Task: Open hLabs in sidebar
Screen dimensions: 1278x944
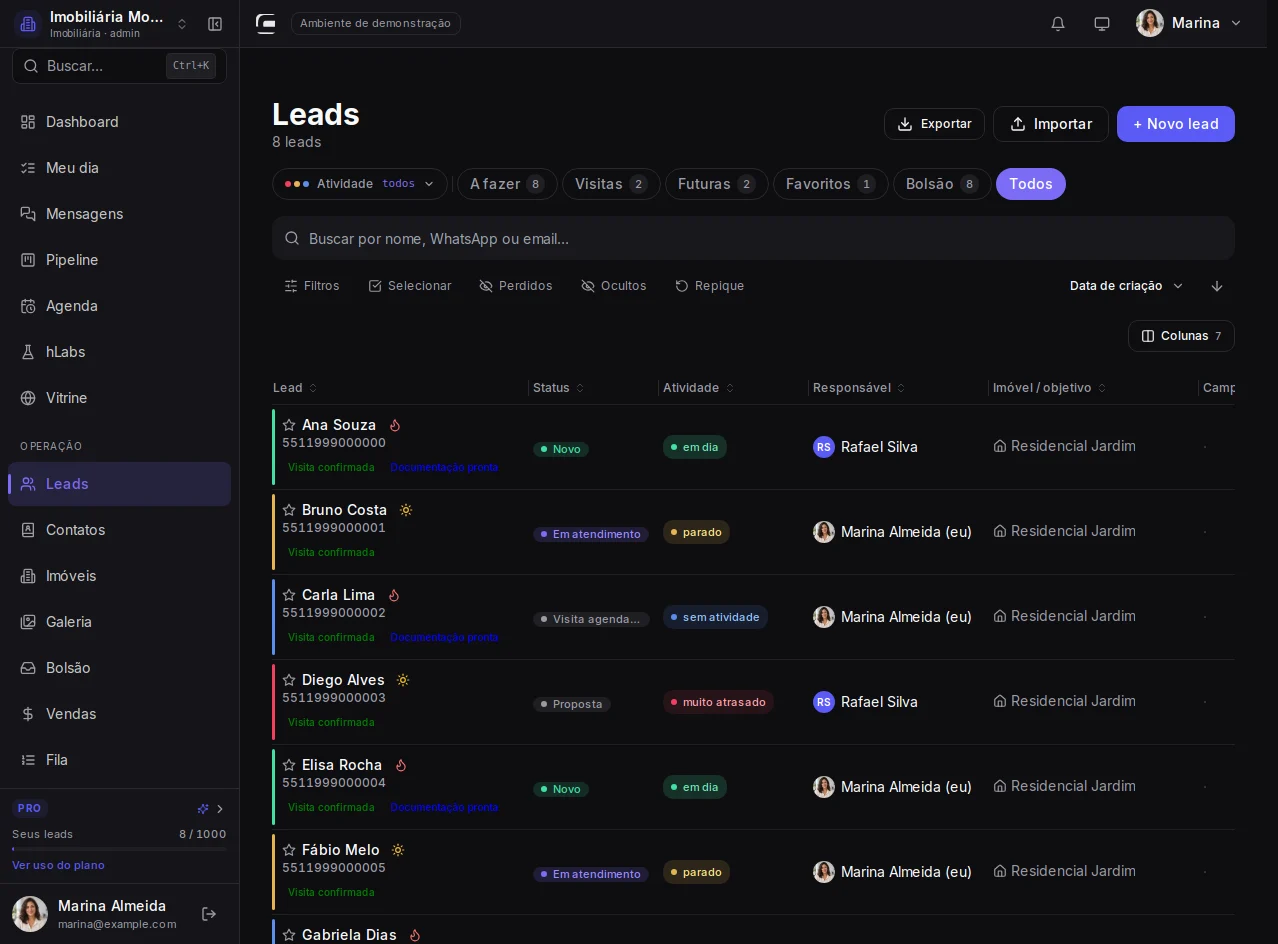Action: 119,352
